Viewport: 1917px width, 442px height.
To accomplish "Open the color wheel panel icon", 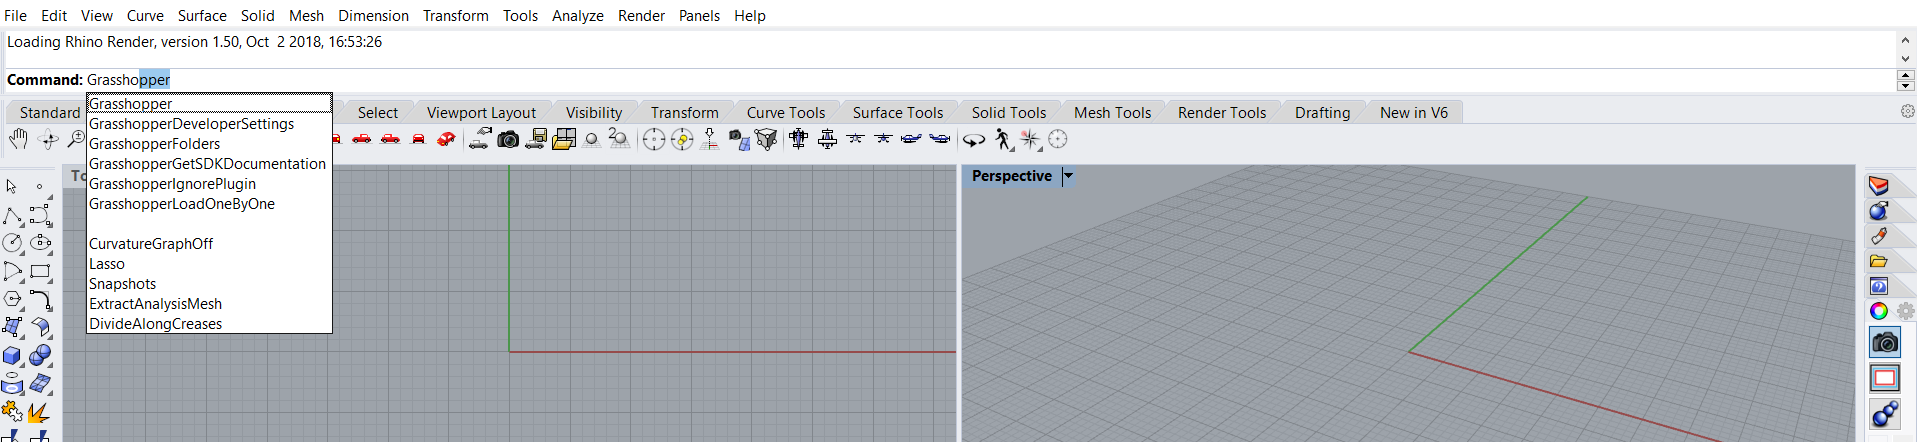I will click(1879, 311).
